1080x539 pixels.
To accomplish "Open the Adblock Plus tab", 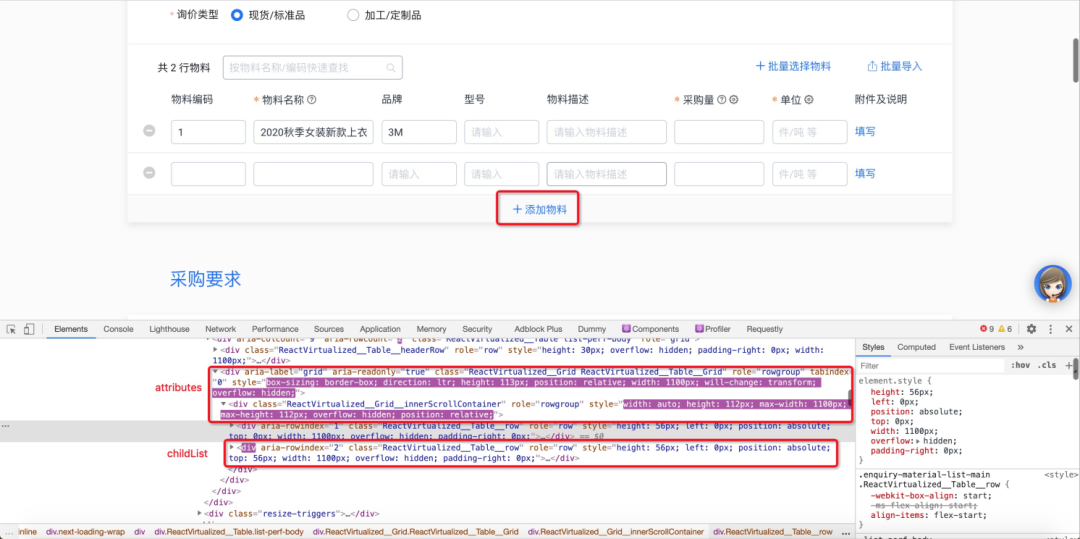I will pyautogui.click(x=538, y=329).
